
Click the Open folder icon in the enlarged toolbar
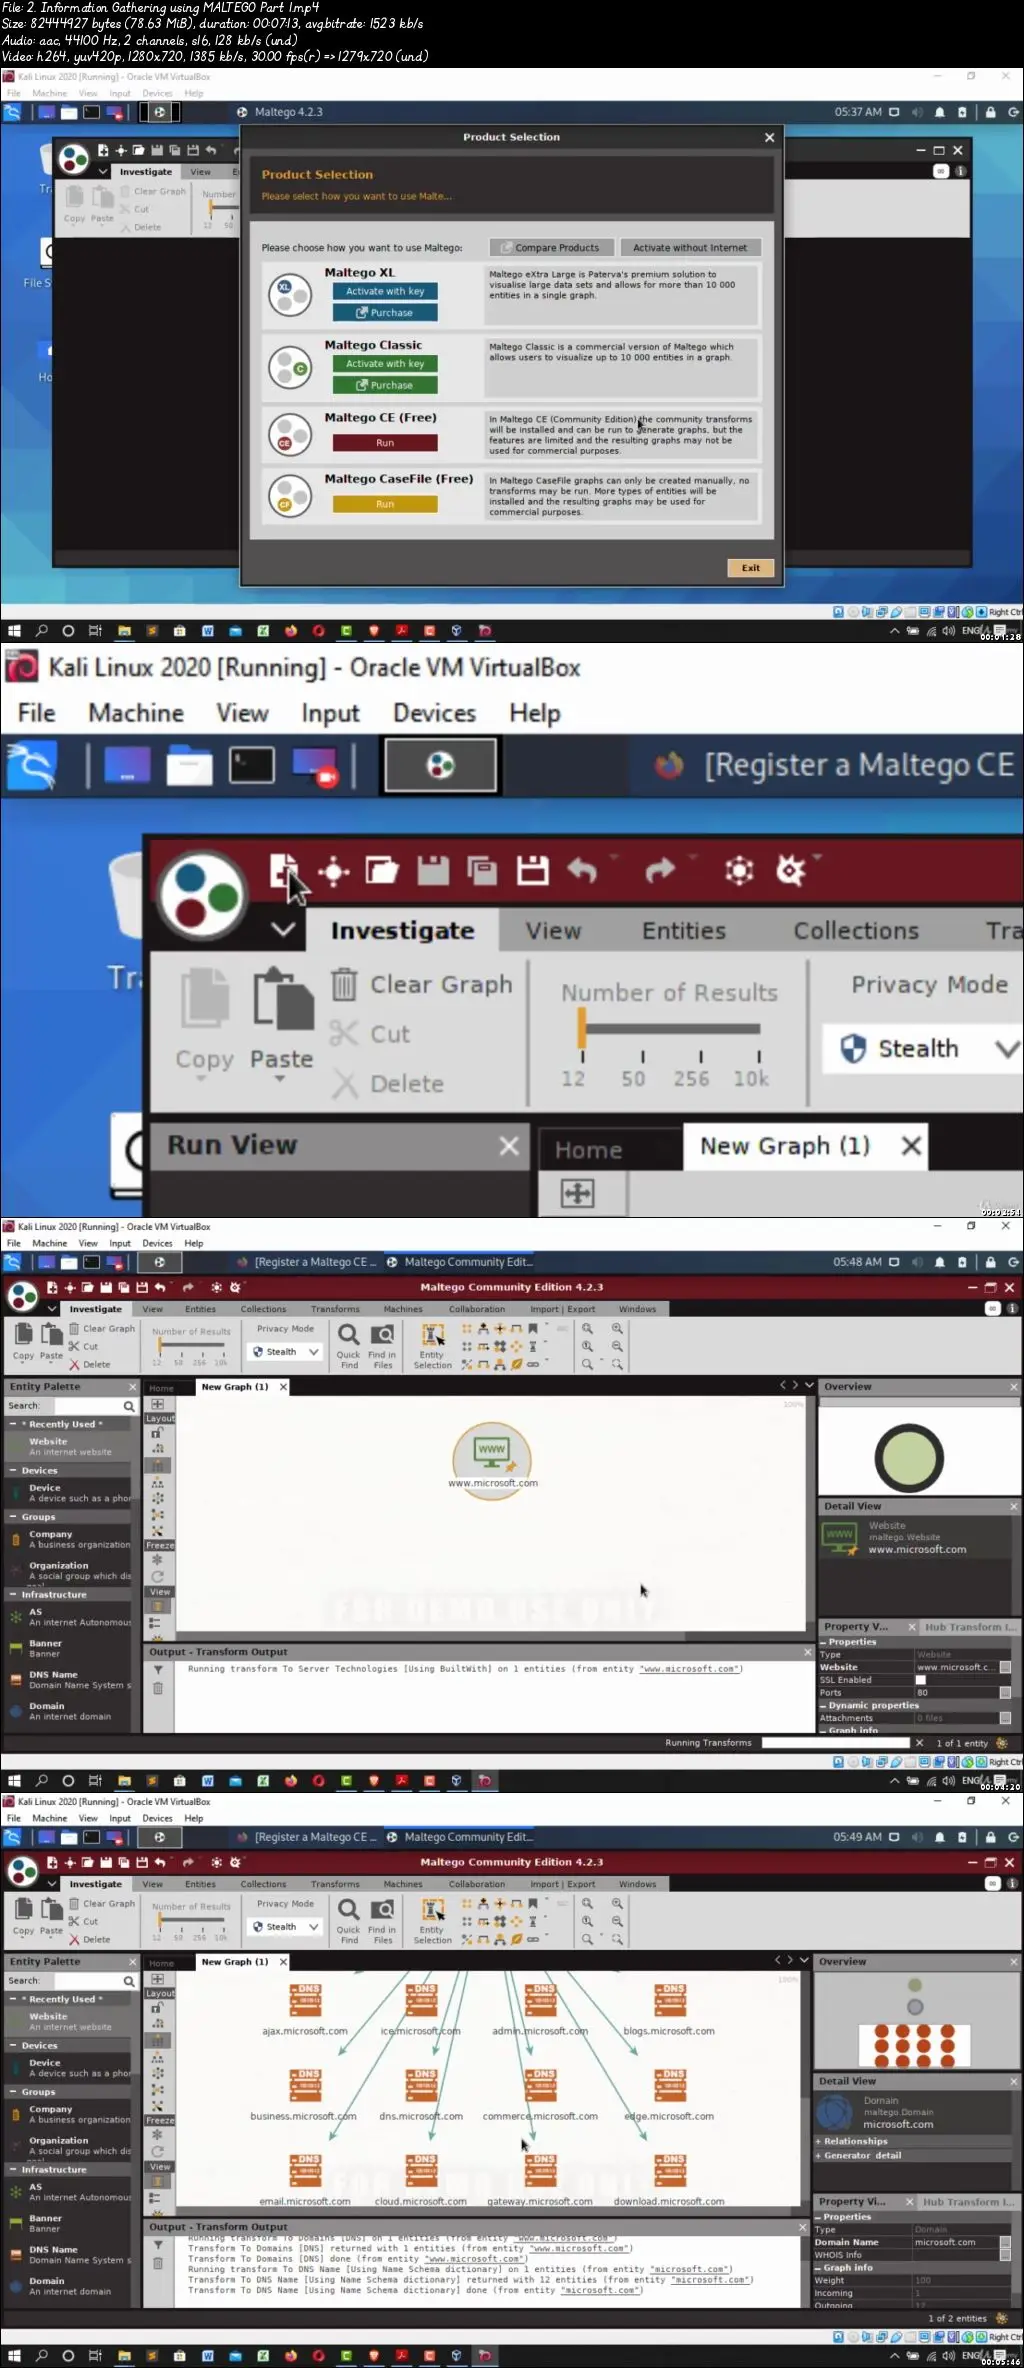[x=382, y=870]
